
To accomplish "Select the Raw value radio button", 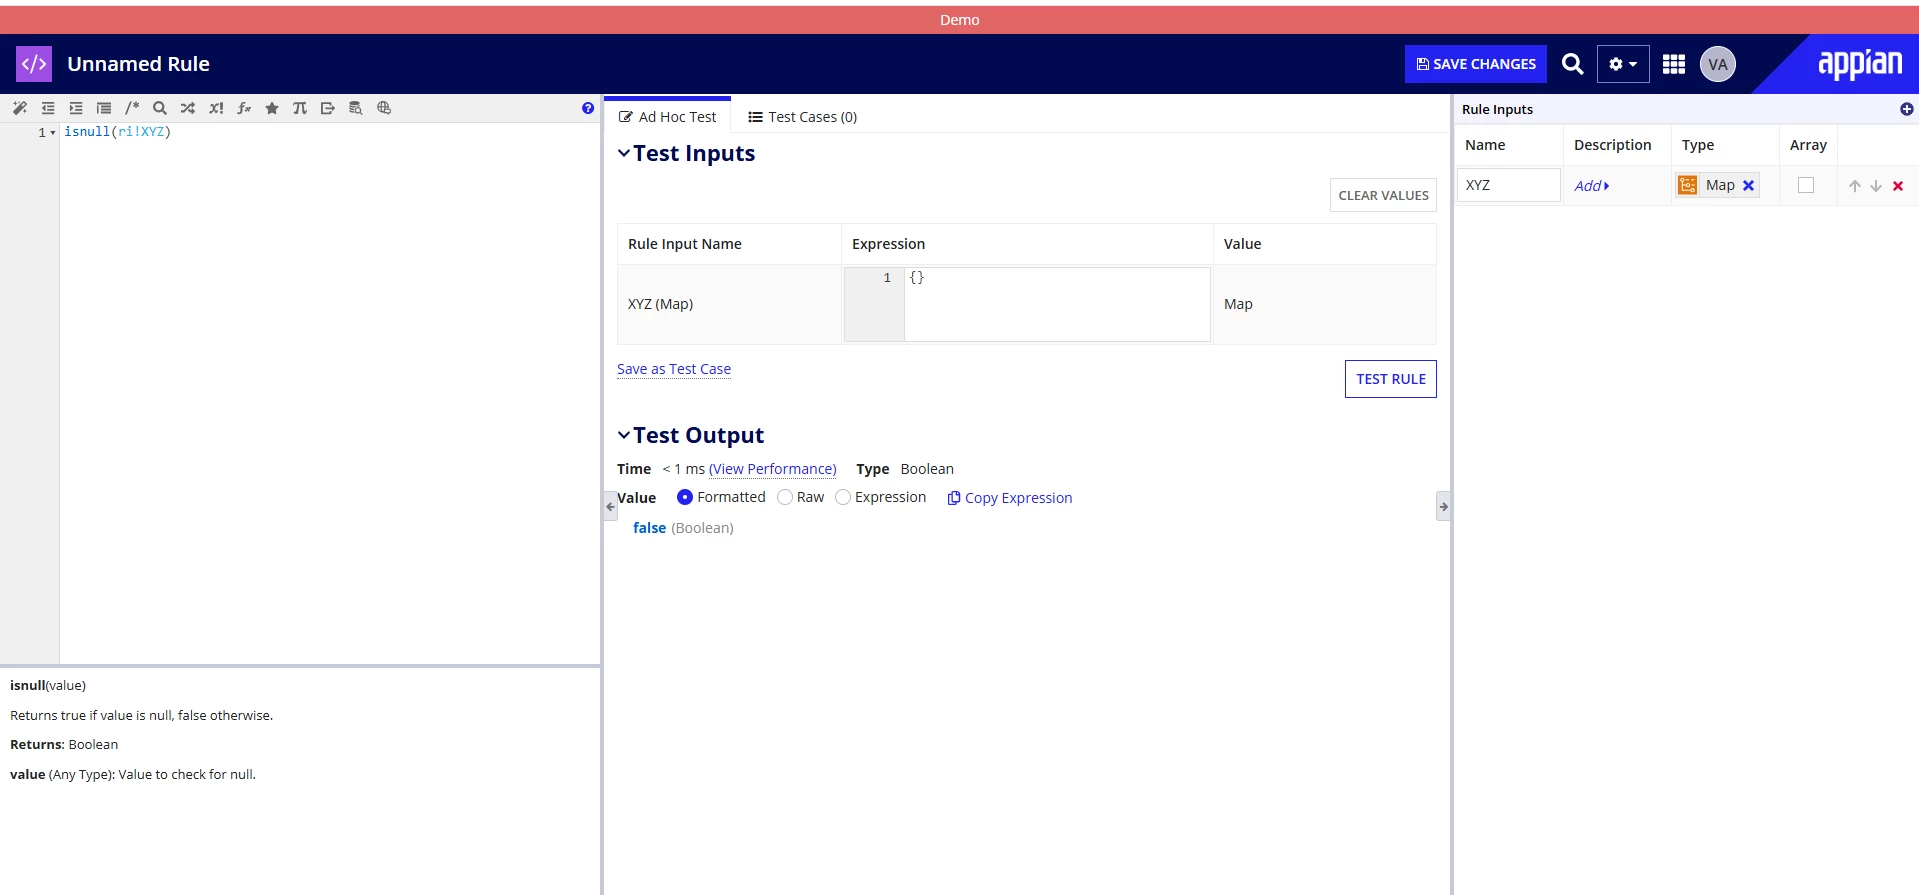I will pos(785,497).
